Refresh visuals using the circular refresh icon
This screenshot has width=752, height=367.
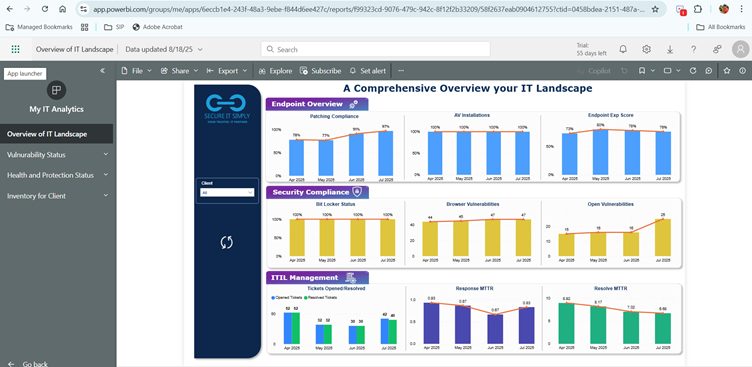pyautogui.click(x=693, y=71)
